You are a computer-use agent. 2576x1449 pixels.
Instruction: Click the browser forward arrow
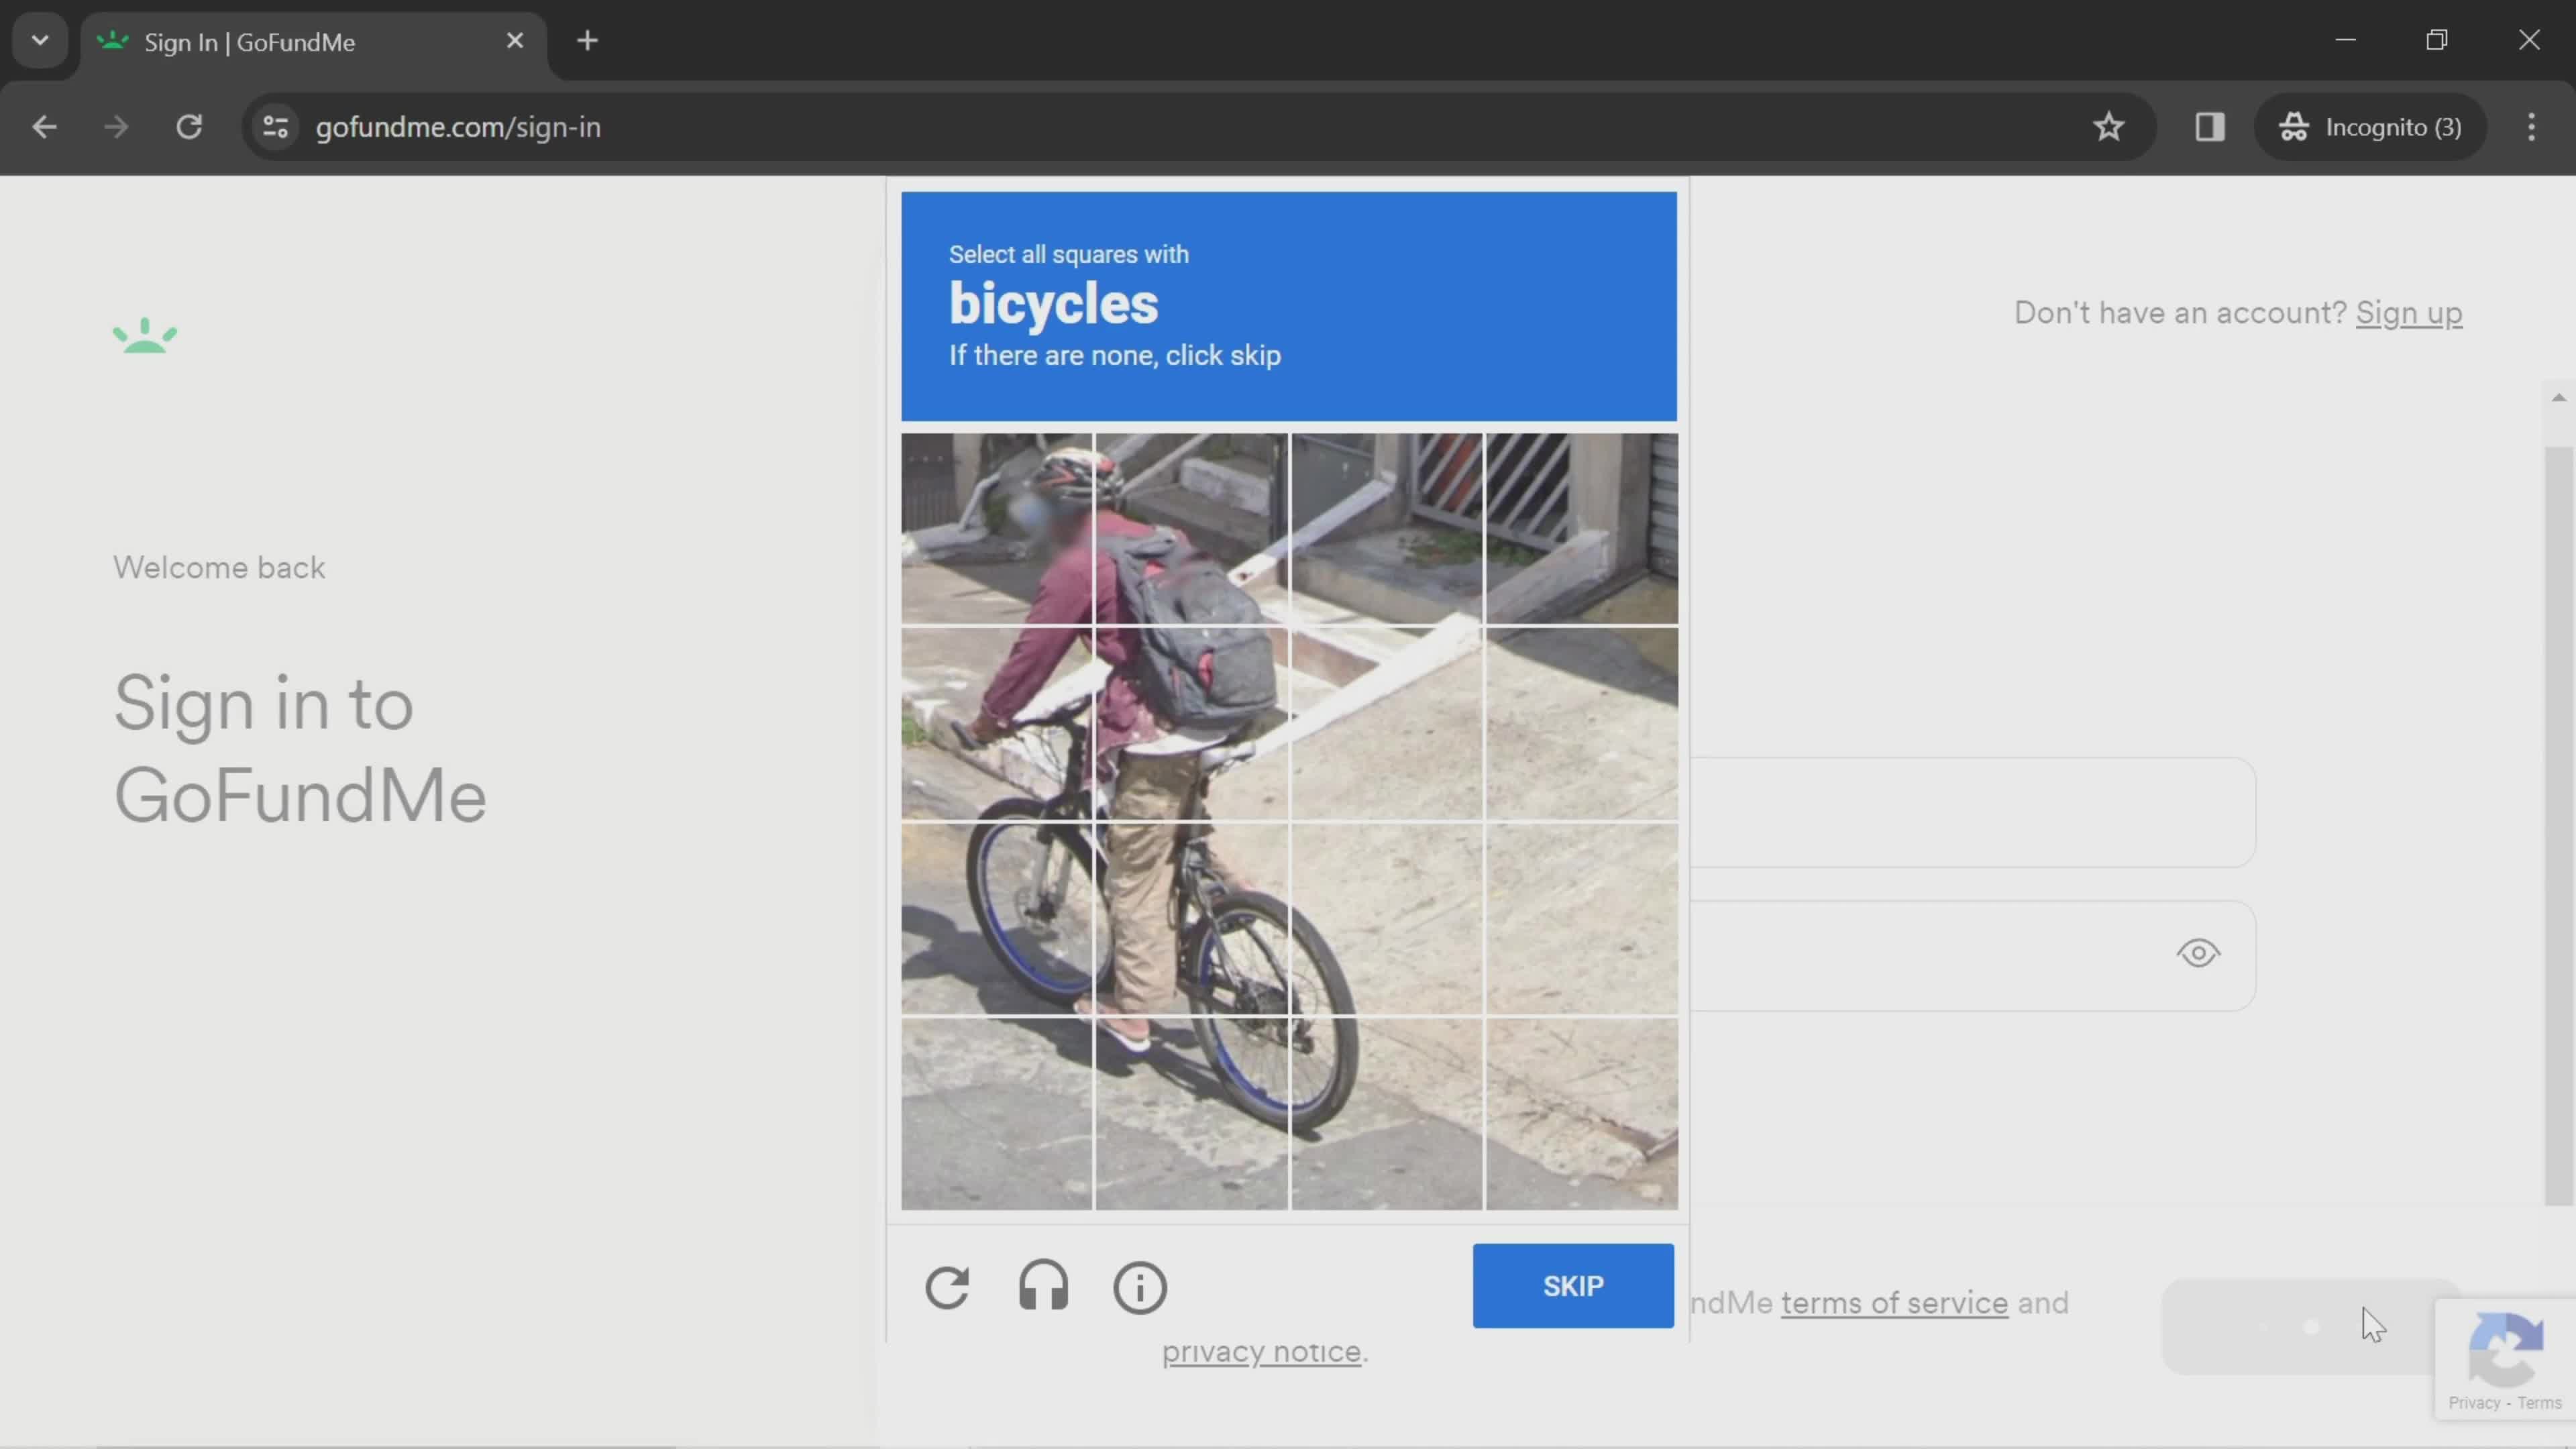pos(116,127)
